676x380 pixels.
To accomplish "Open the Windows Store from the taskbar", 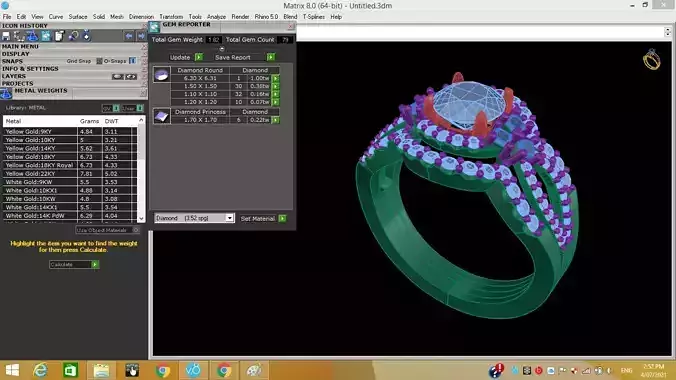I will 70,370.
